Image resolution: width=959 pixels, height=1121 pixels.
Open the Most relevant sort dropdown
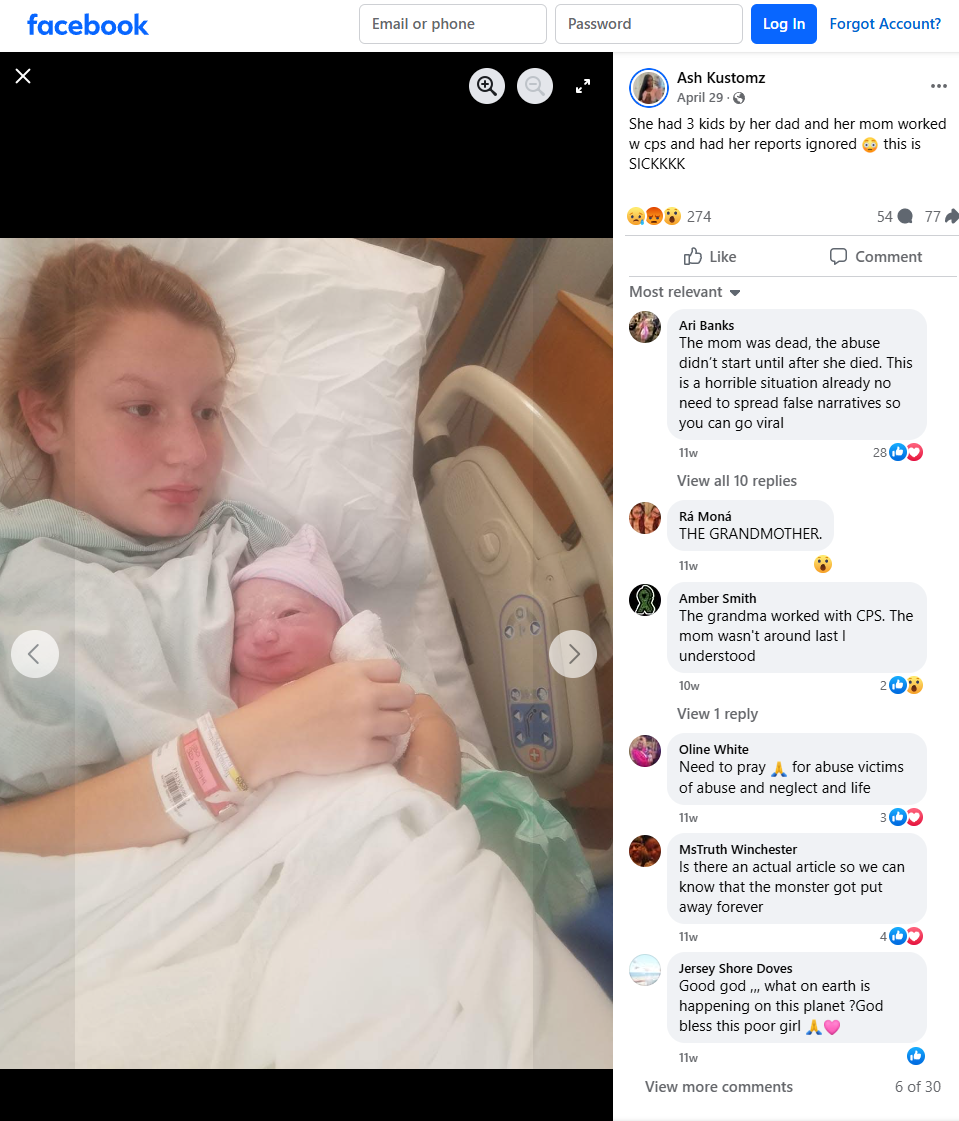684,292
